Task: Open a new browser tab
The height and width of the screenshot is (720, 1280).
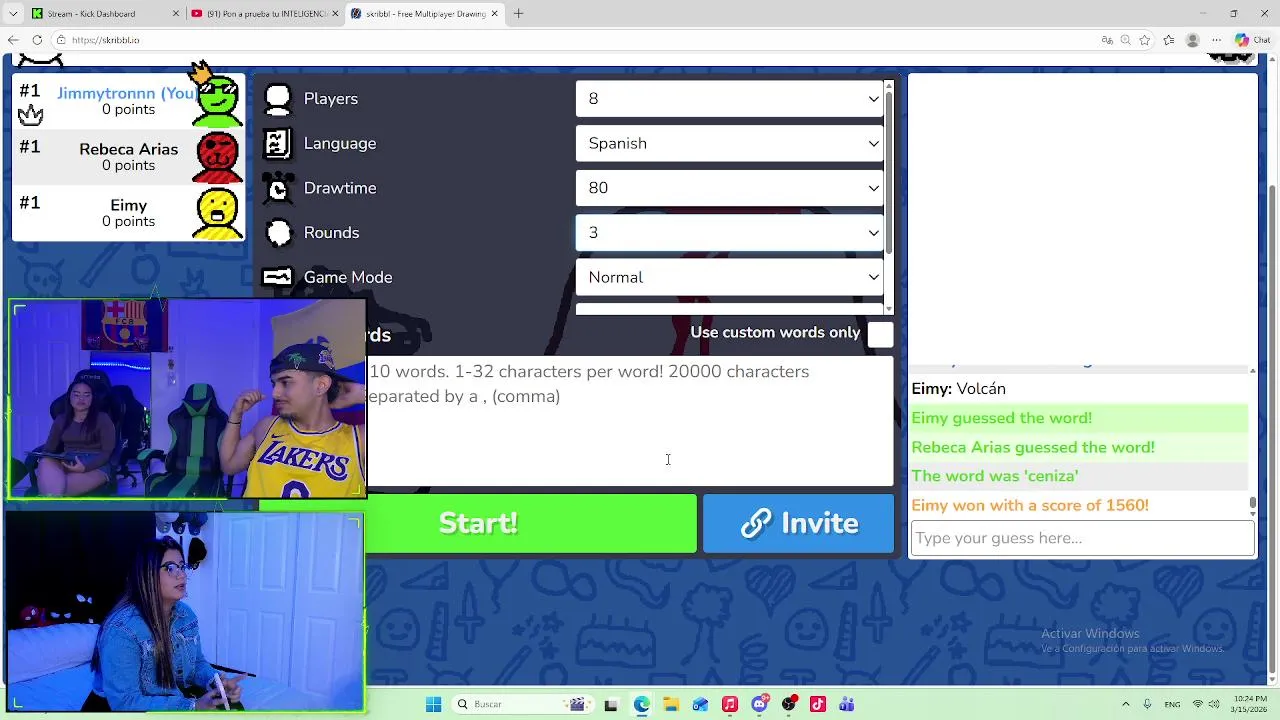Action: (518, 14)
